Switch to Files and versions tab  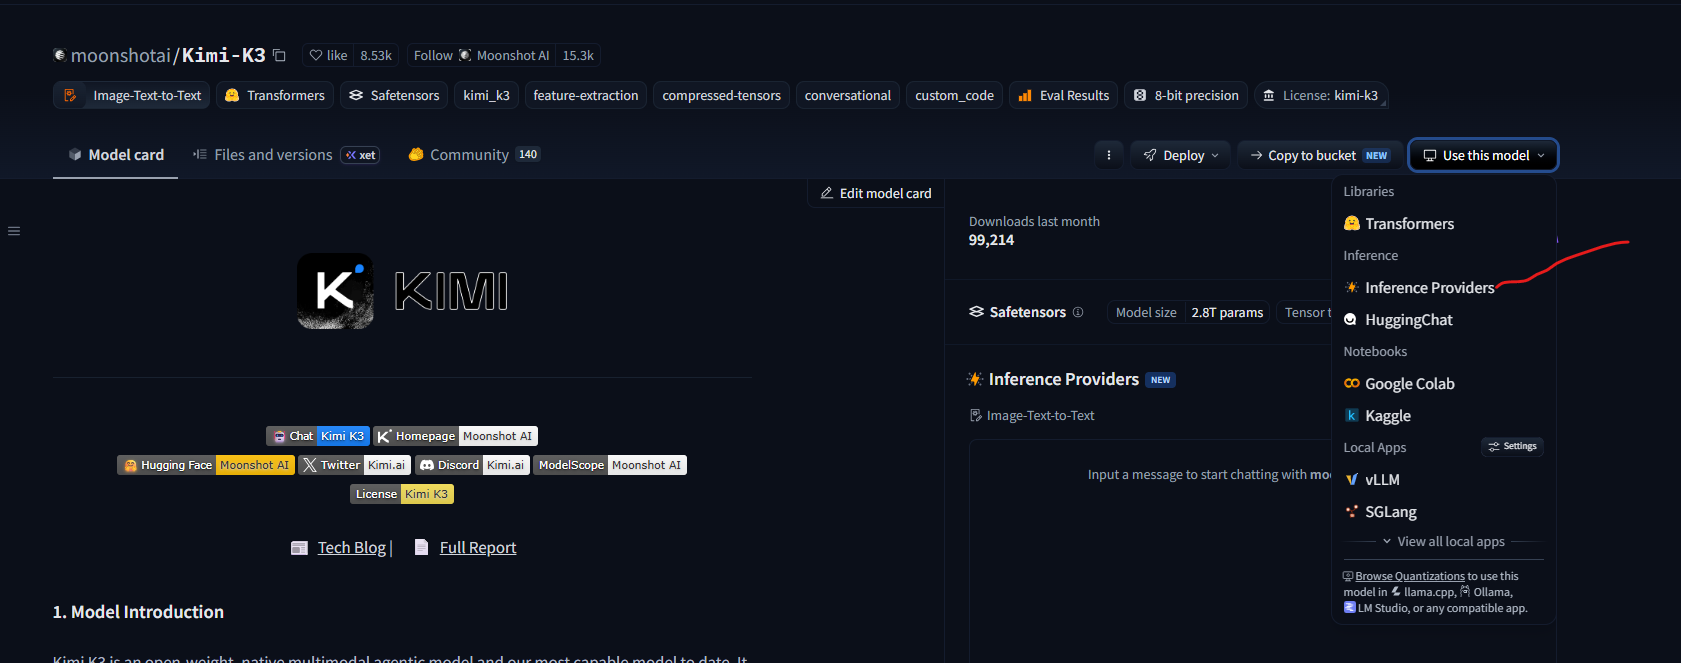pyautogui.click(x=285, y=155)
